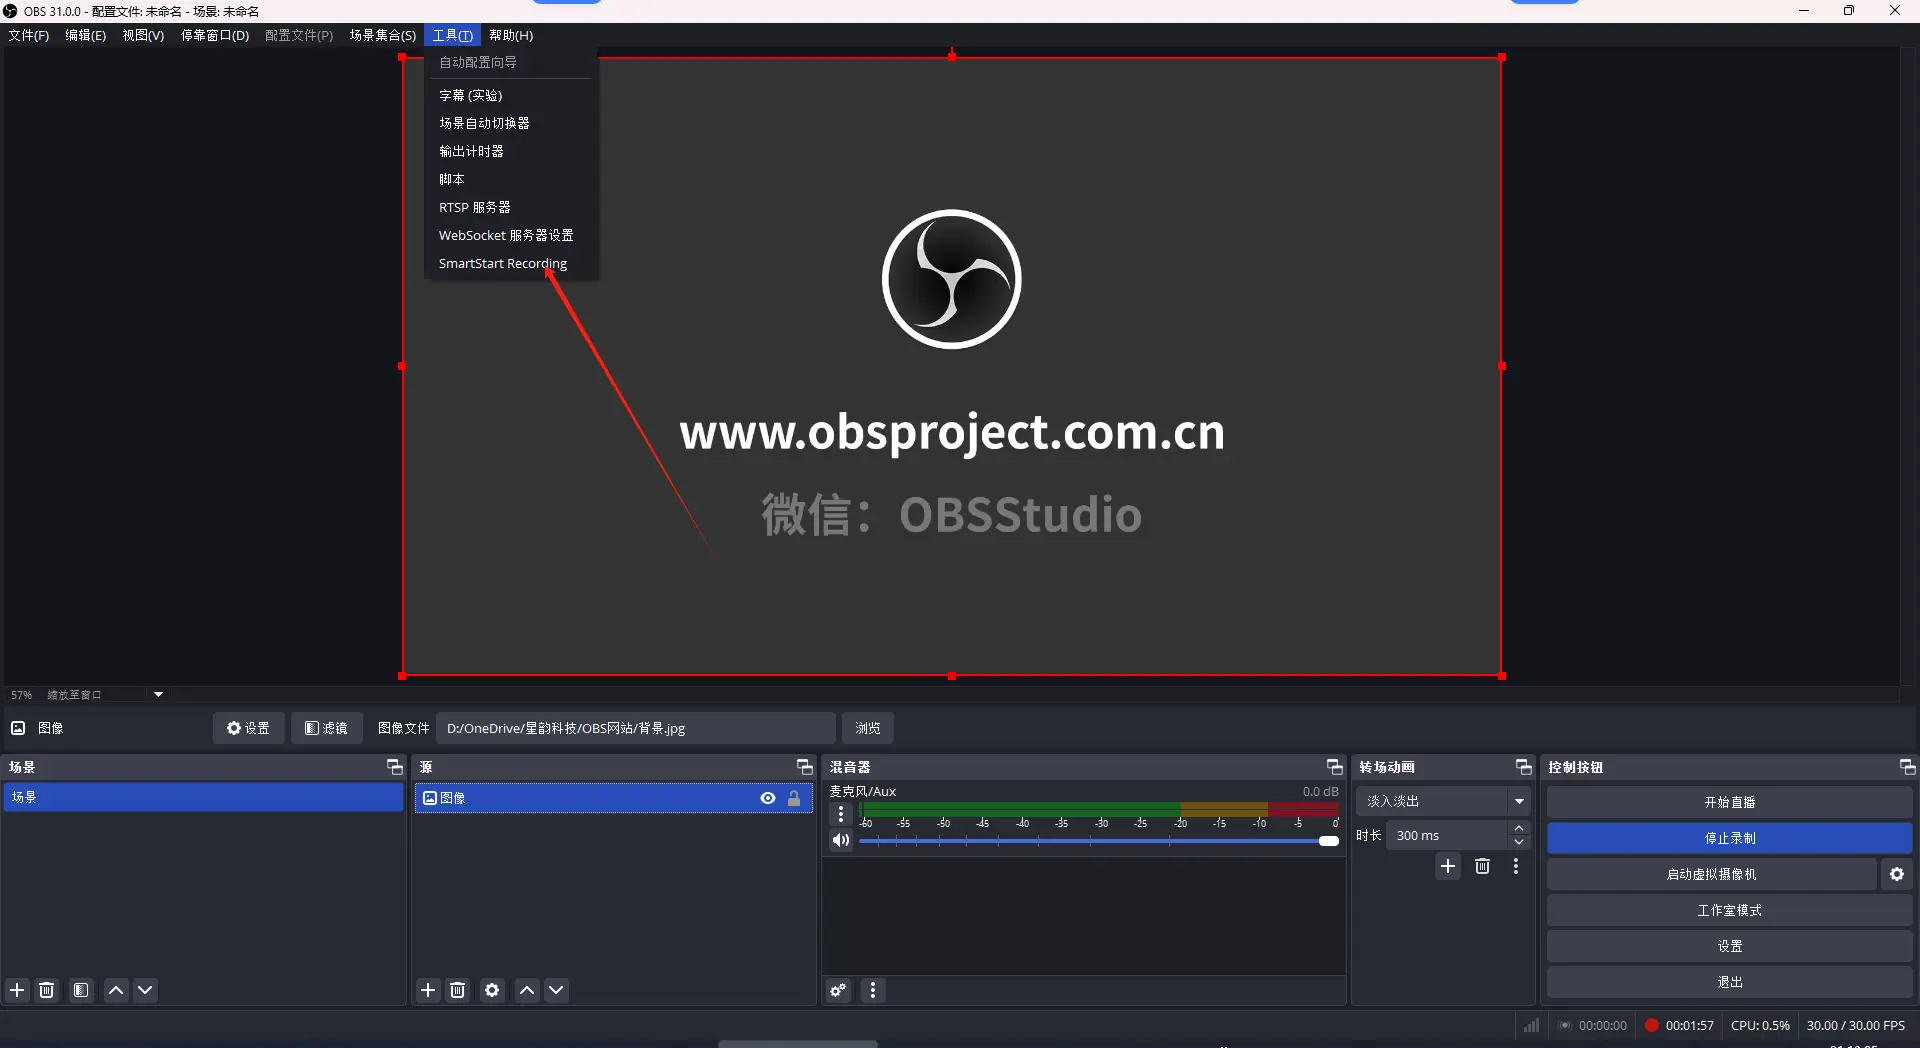The width and height of the screenshot is (1920, 1048).
Task: Move the selected source down
Action: 556,990
